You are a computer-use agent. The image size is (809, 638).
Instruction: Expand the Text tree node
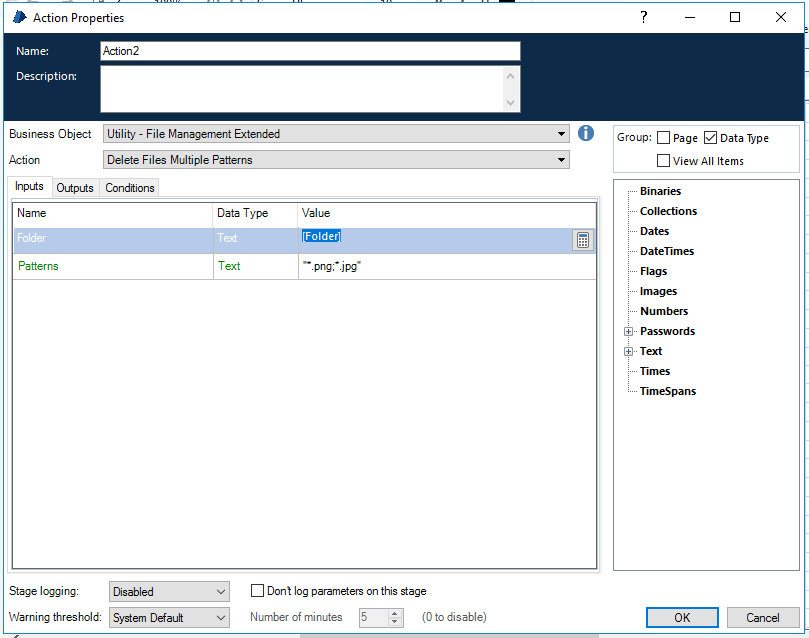coord(629,351)
